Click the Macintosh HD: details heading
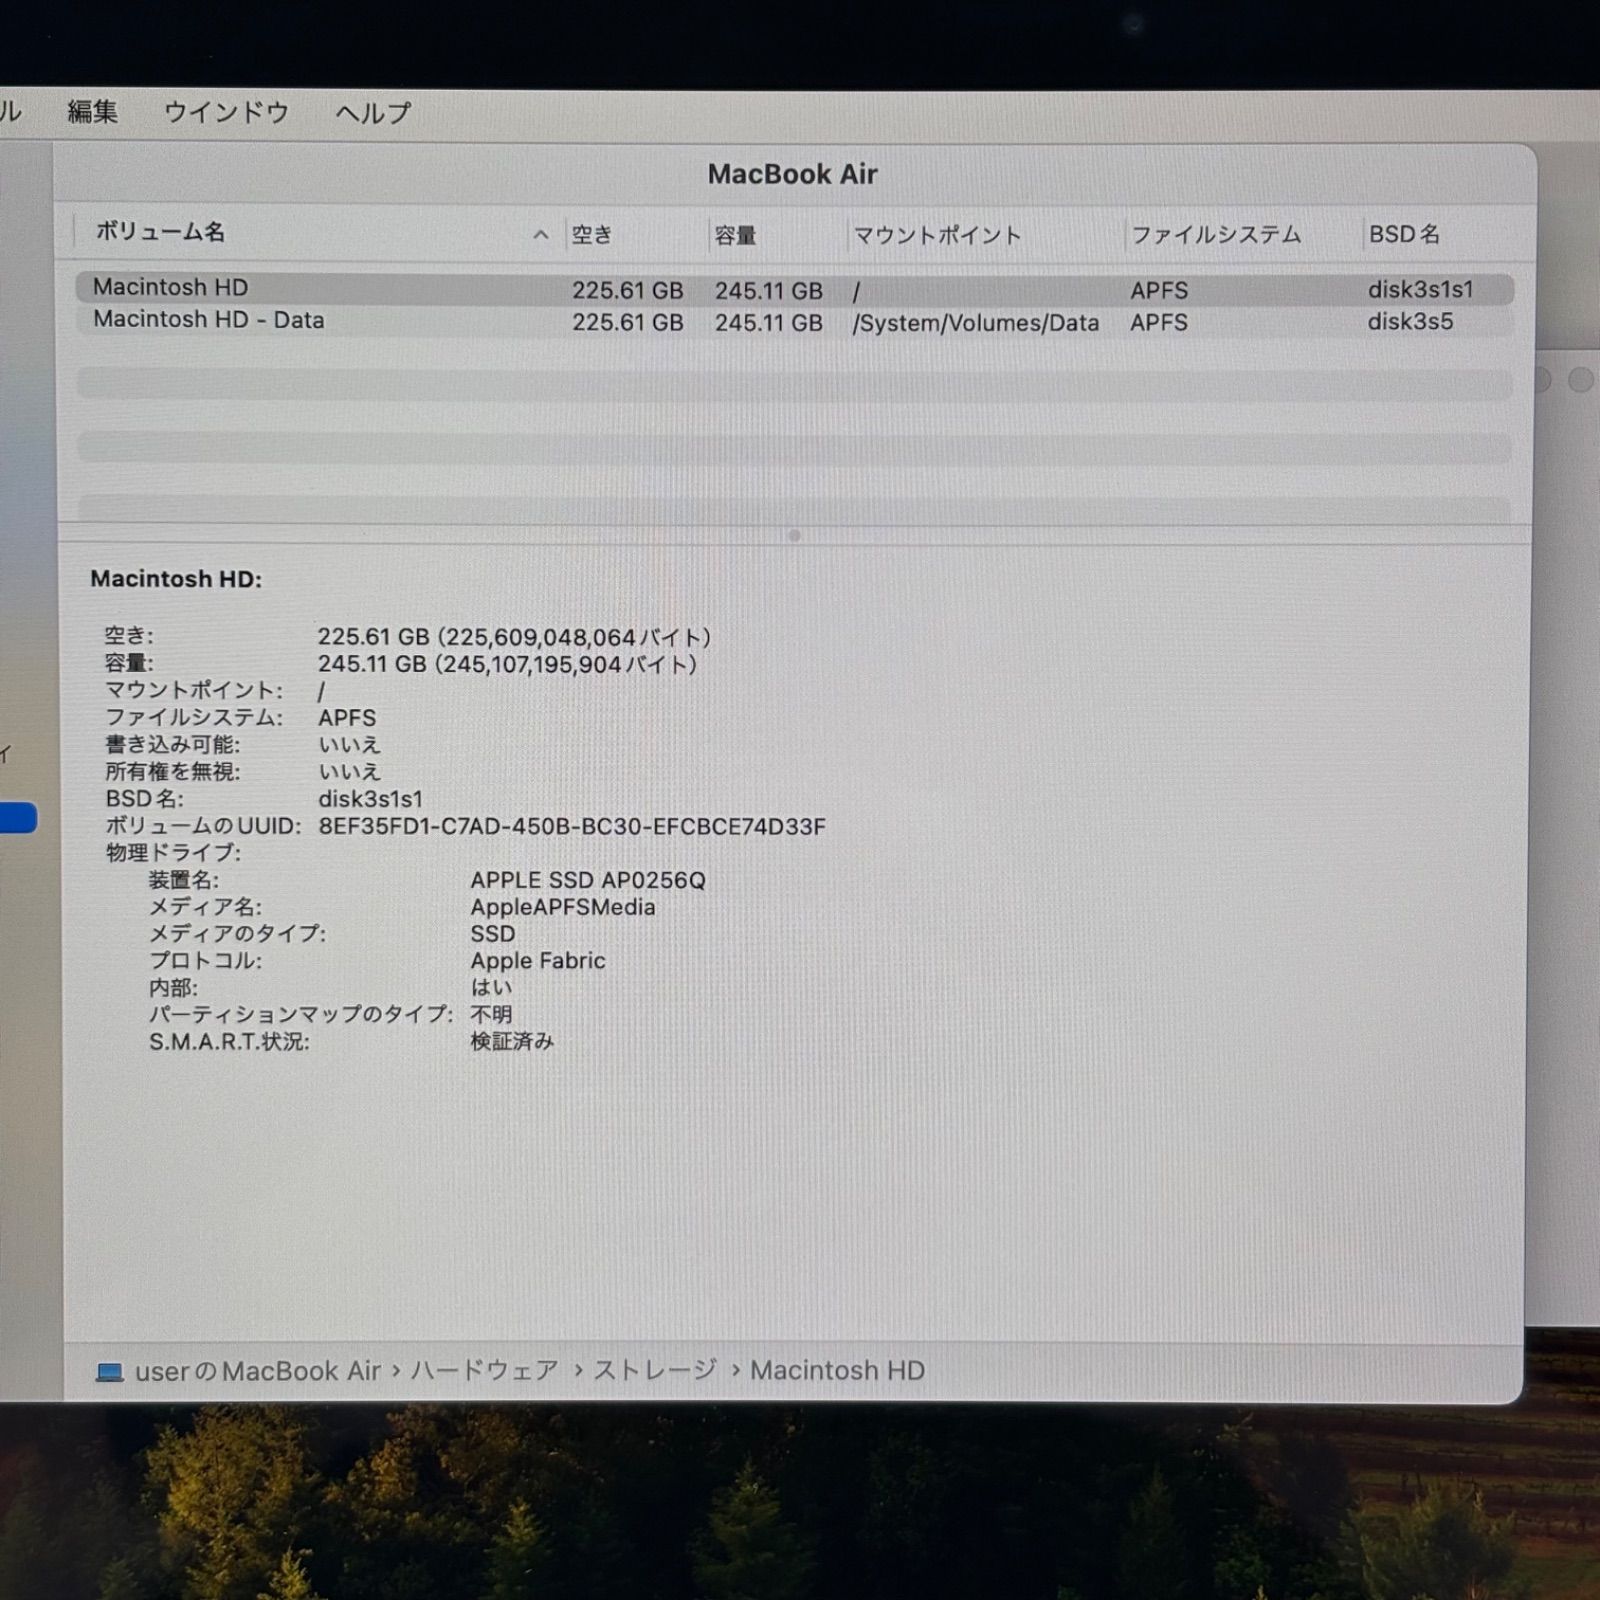The height and width of the screenshot is (1600, 1600). click(x=176, y=579)
